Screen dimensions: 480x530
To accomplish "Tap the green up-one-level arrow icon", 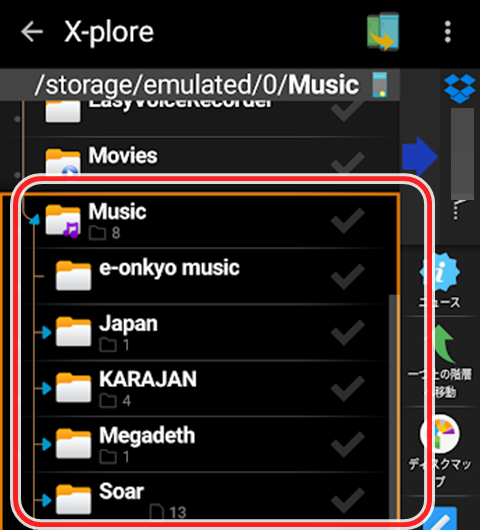I will tap(444, 344).
